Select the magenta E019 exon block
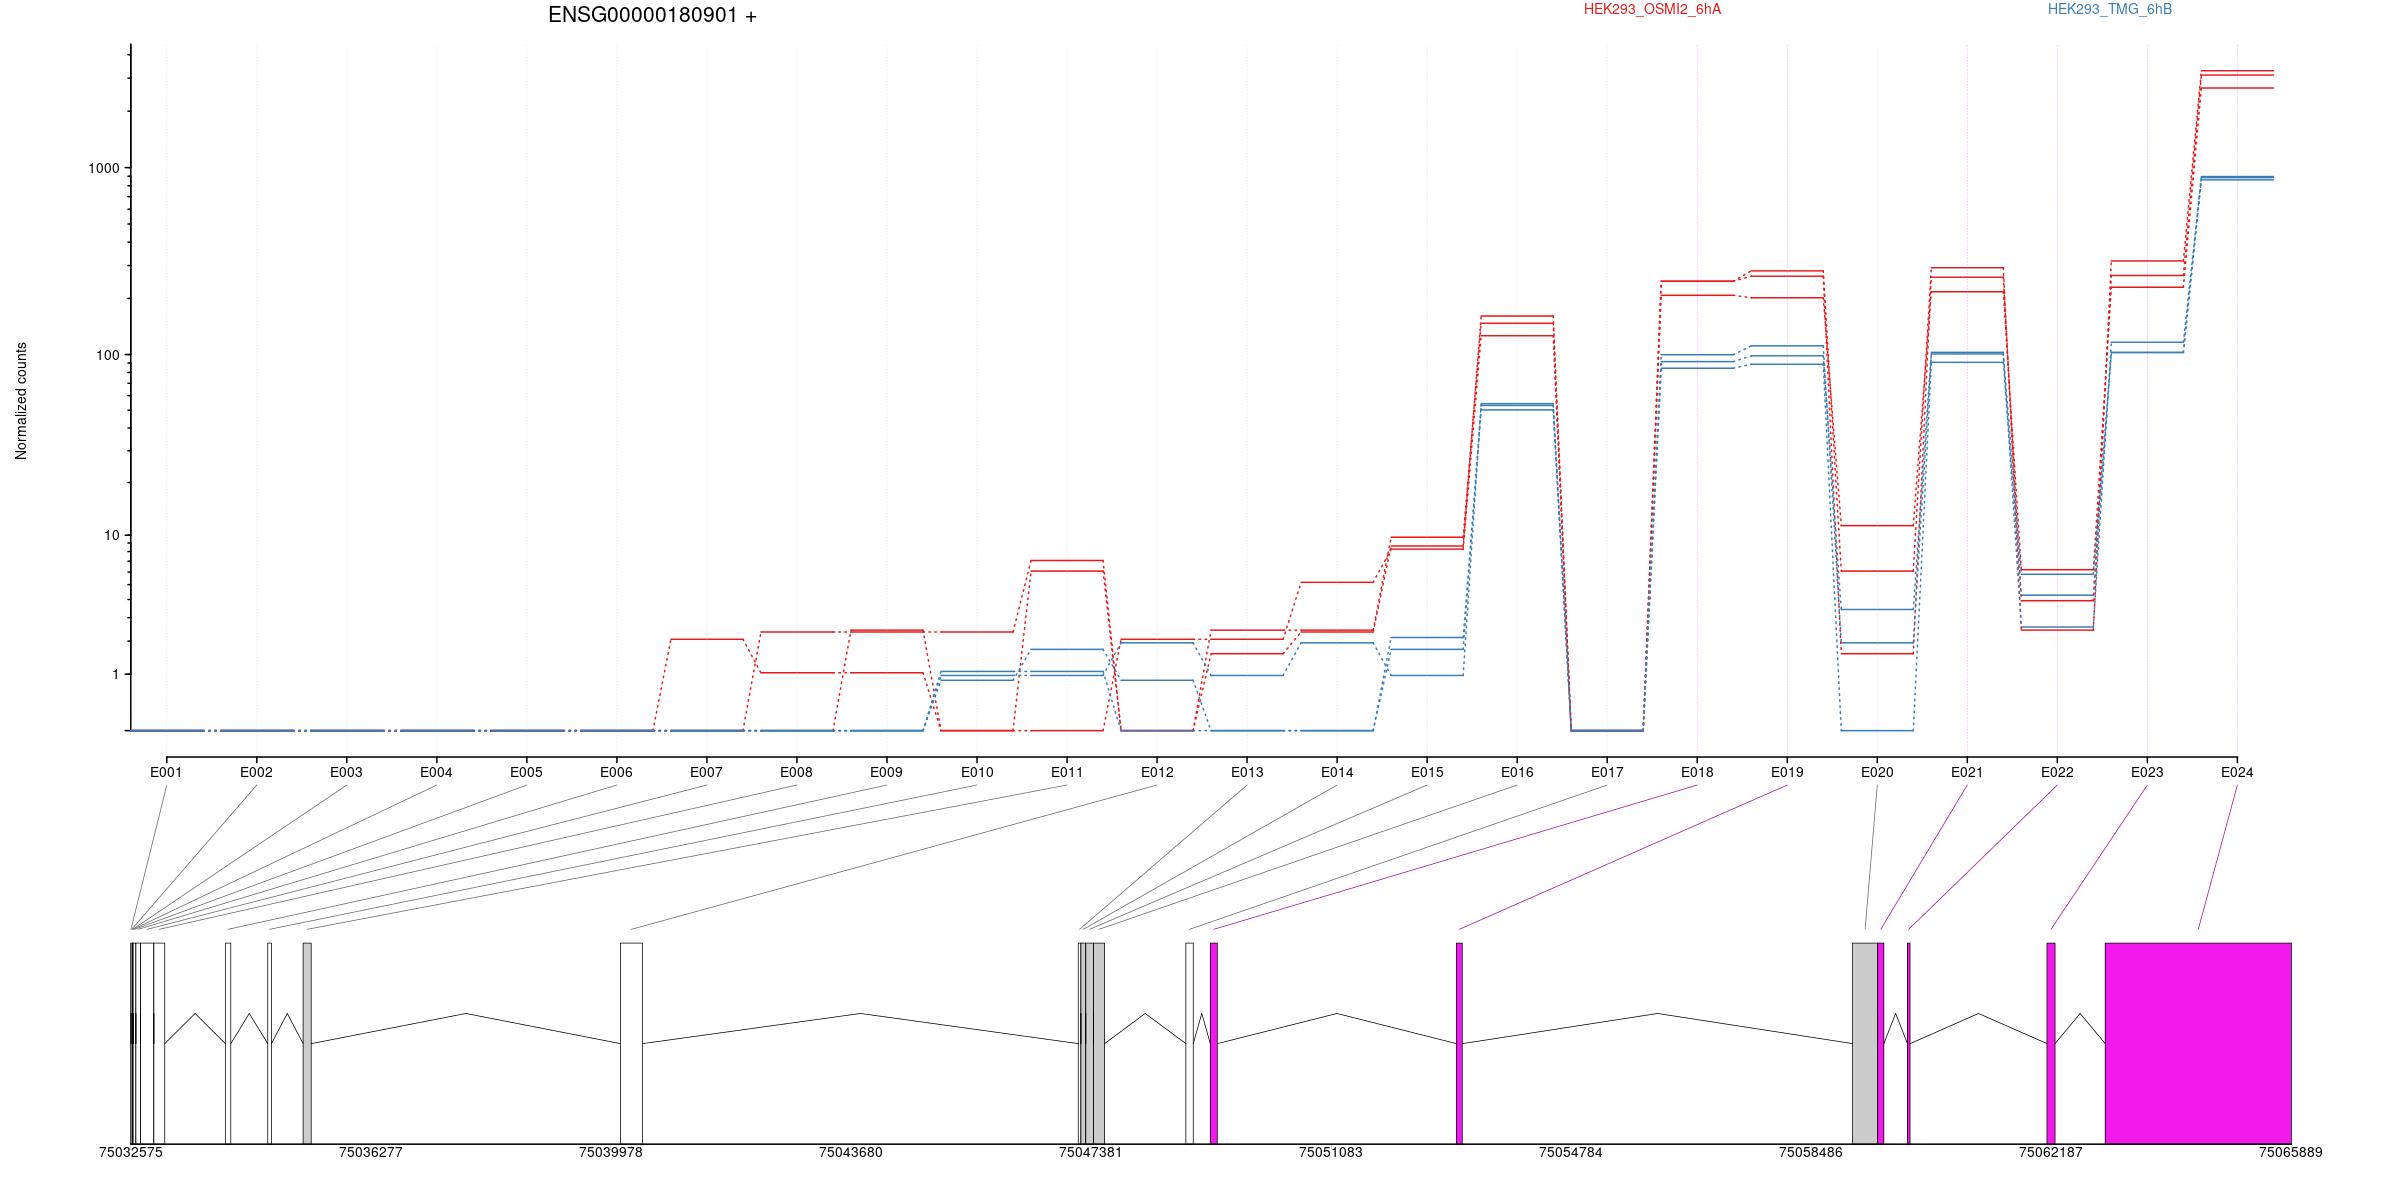2400x1200 pixels. (1459, 1043)
